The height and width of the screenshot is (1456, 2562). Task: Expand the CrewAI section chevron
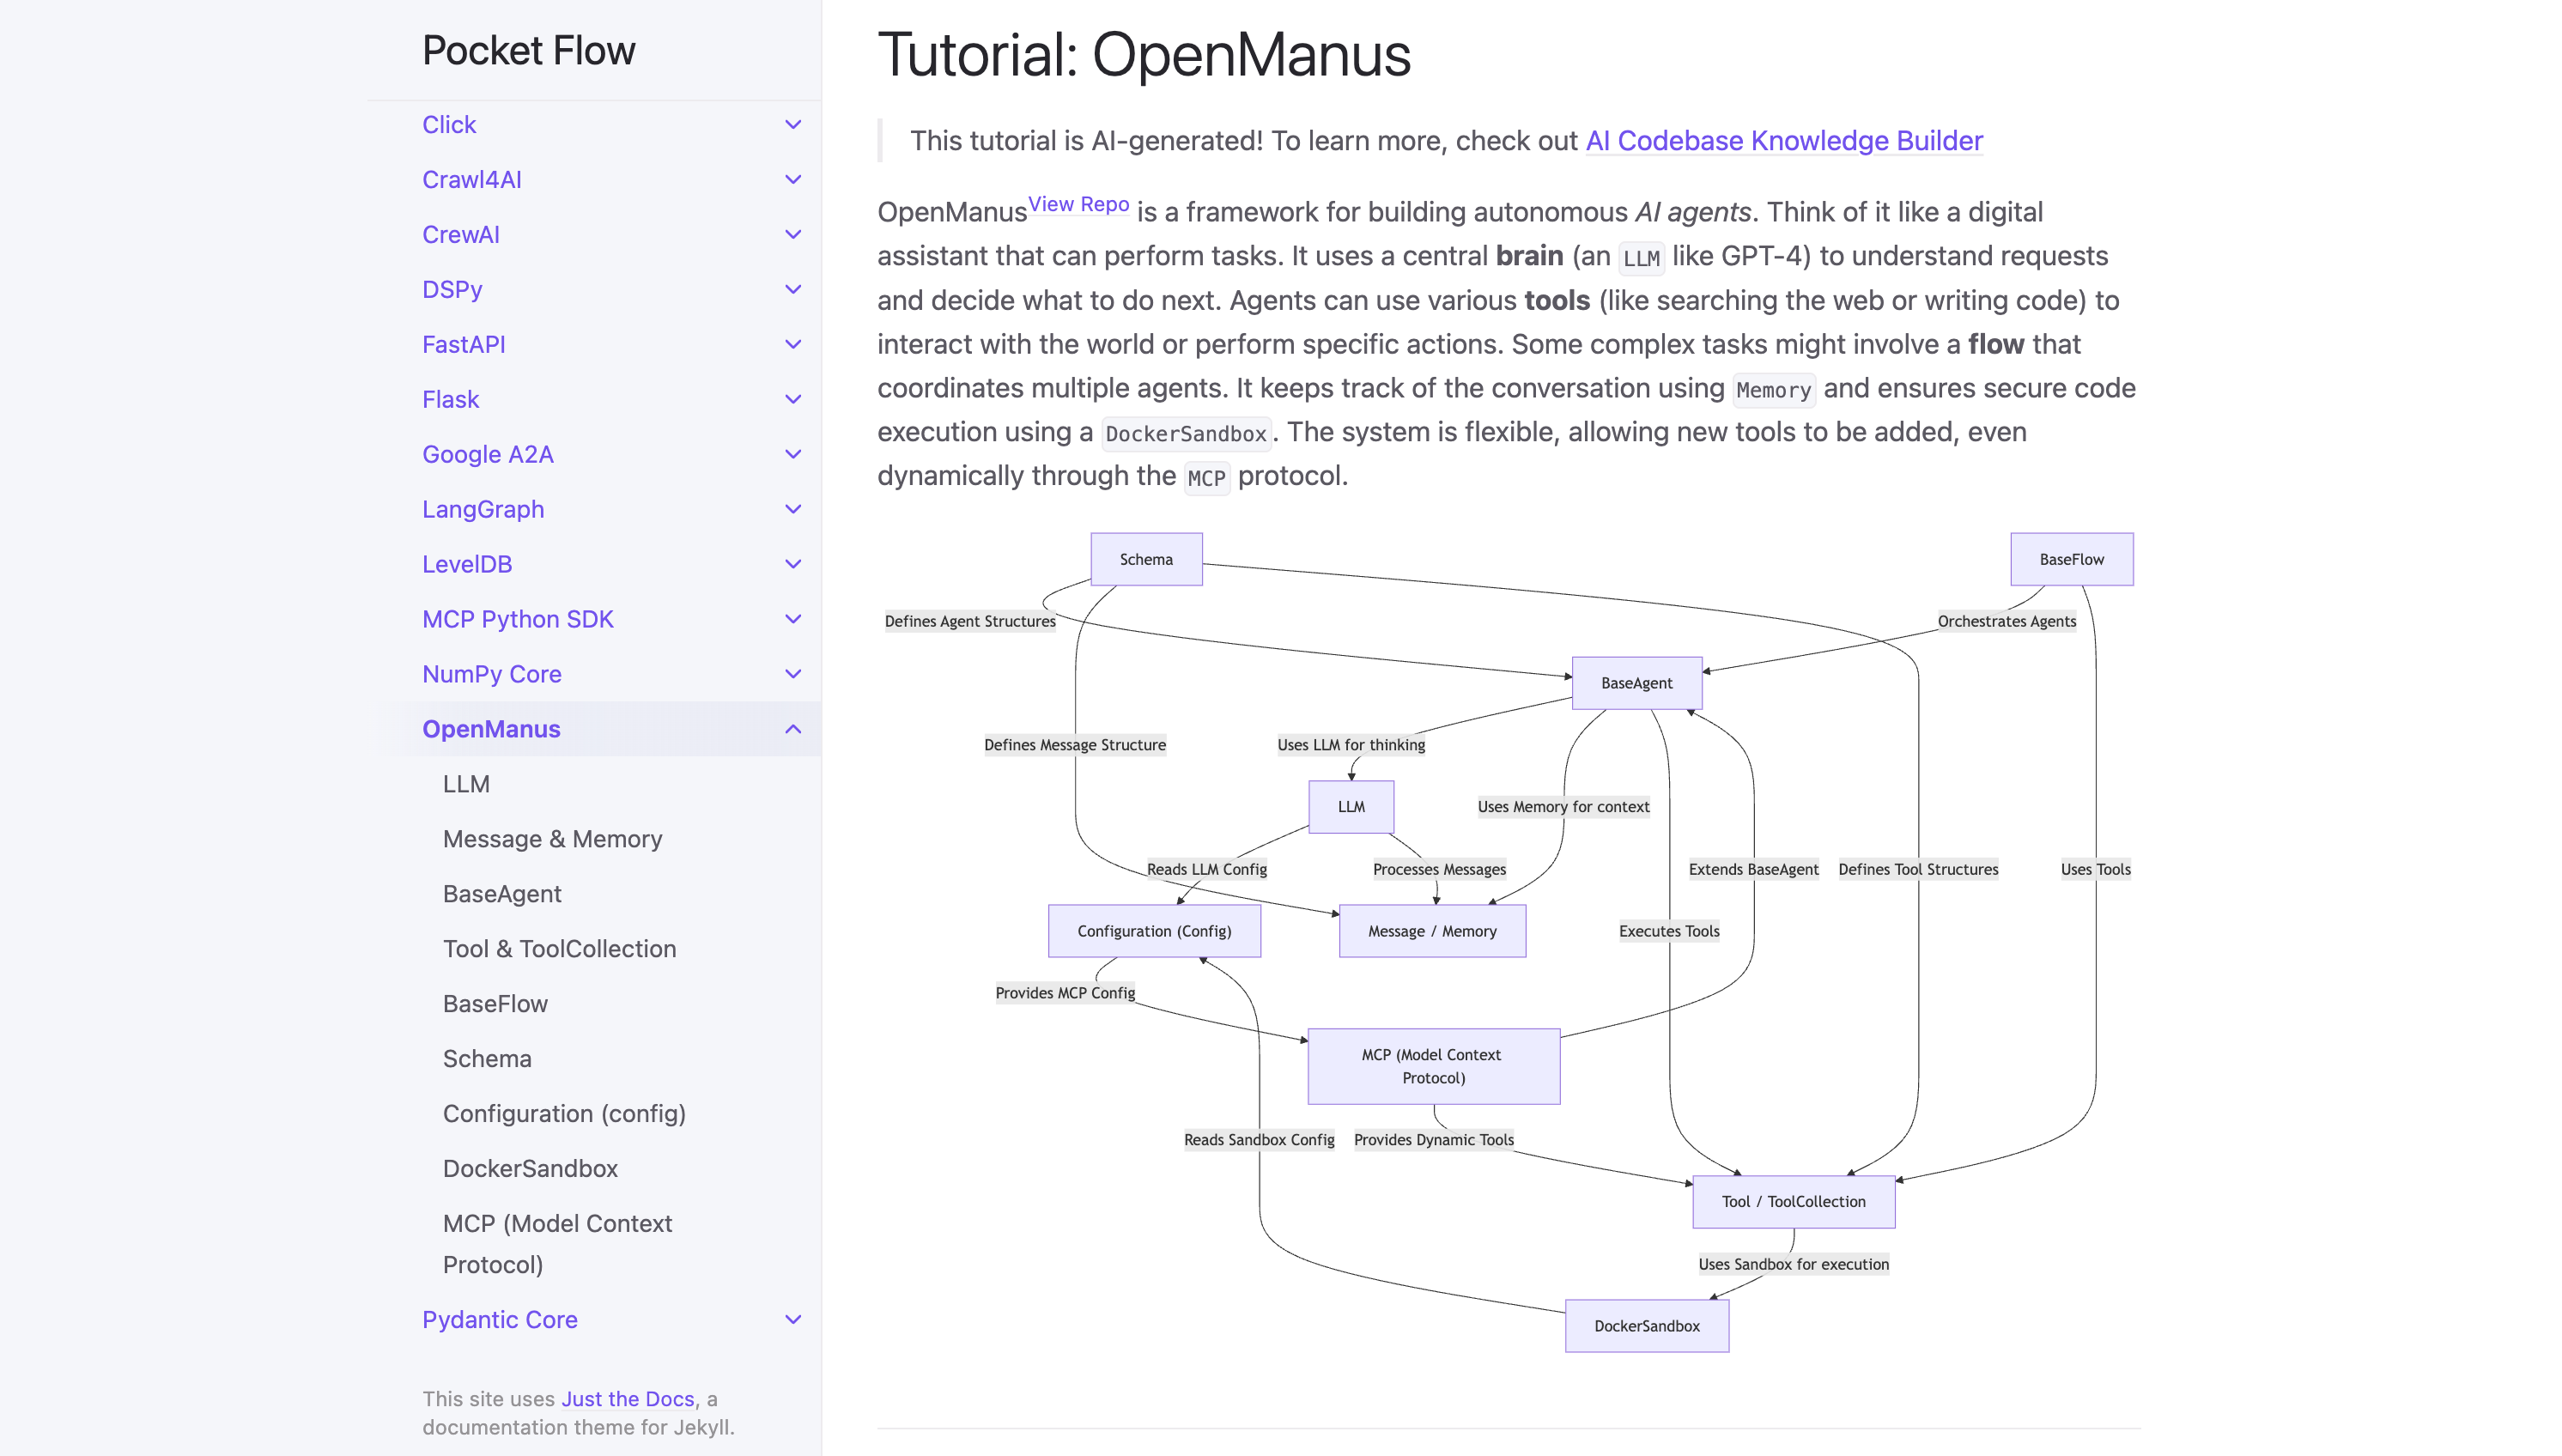click(x=793, y=235)
